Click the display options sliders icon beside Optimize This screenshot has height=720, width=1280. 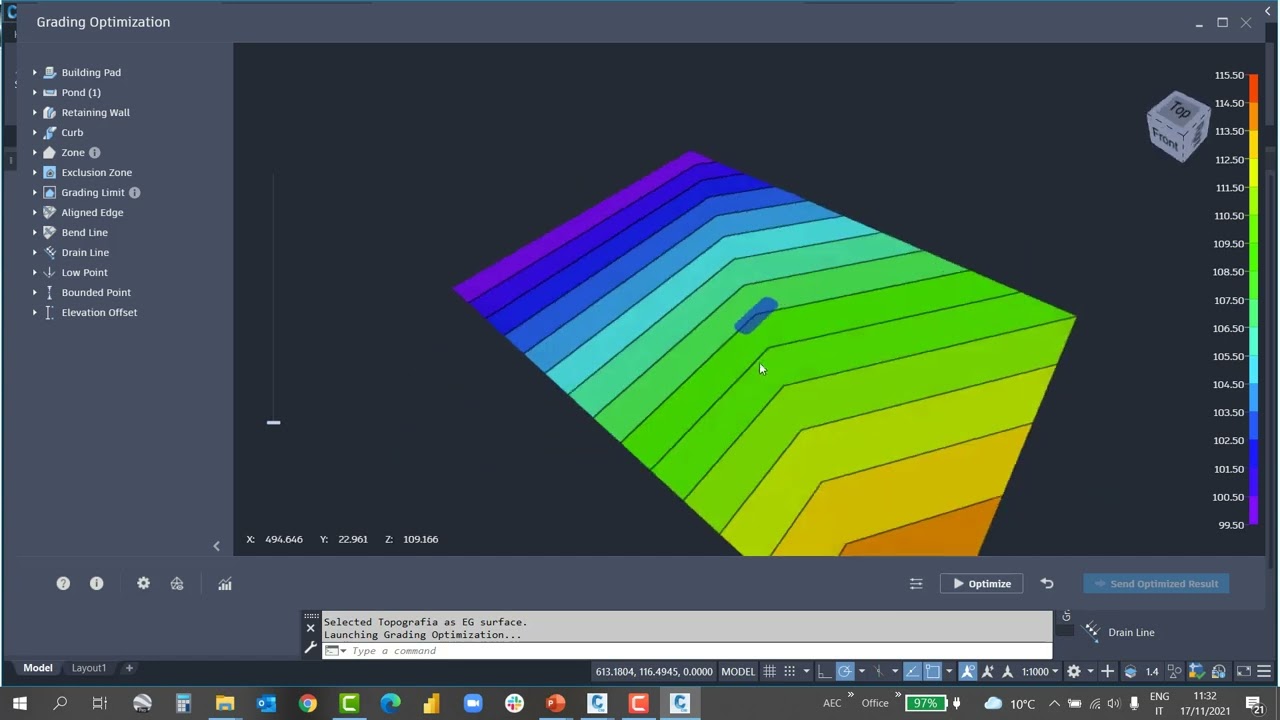[916, 584]
